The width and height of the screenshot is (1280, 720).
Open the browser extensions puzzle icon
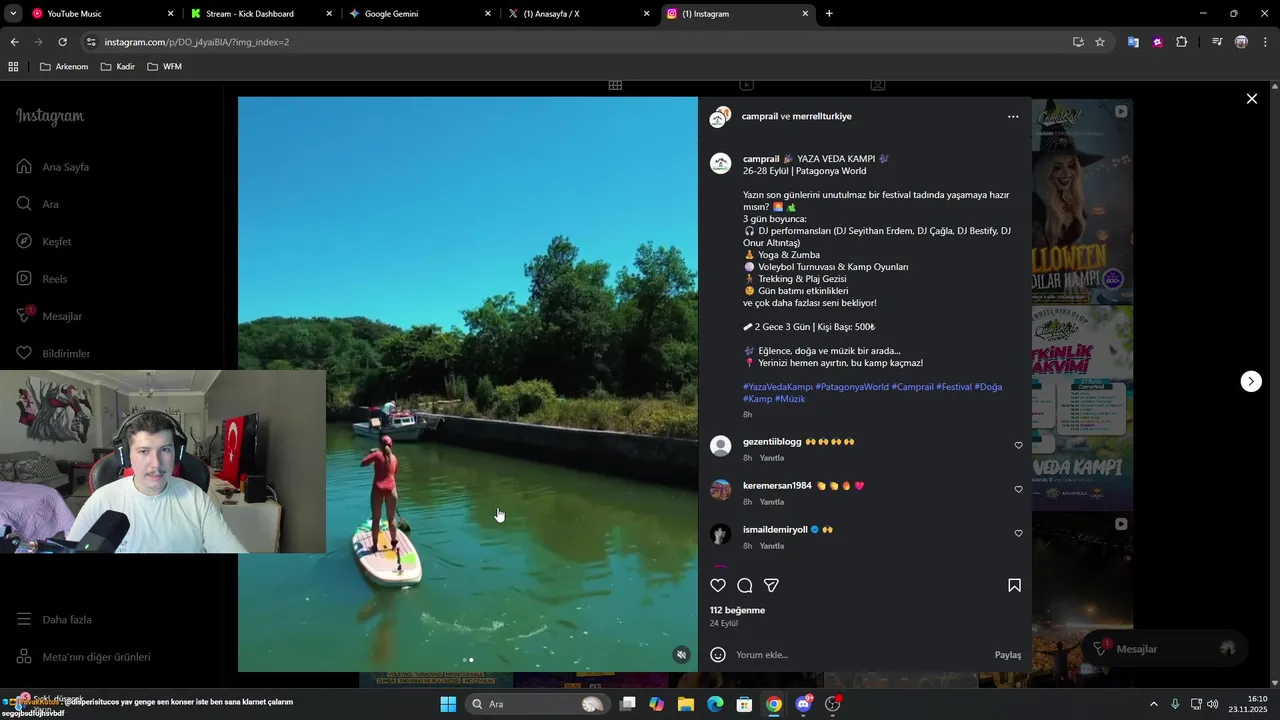pyautogui.click(x=1182, y=42)
